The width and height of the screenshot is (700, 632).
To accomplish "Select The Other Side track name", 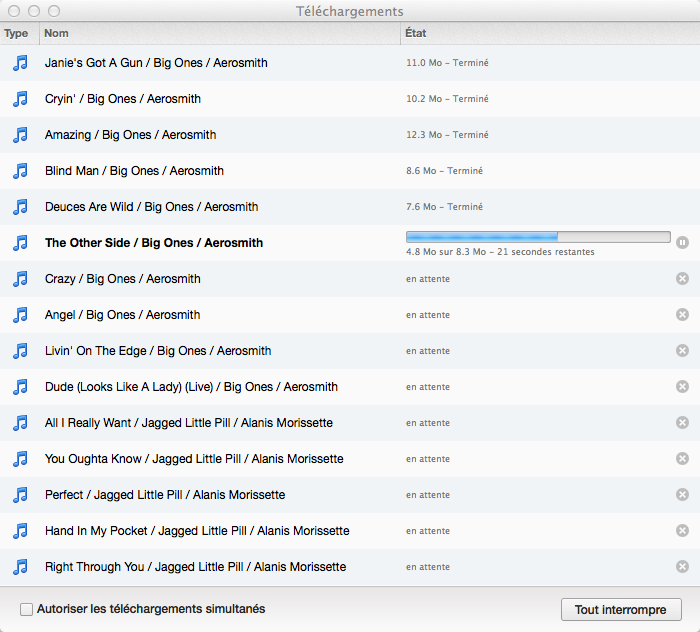I will tap(154, 243).
